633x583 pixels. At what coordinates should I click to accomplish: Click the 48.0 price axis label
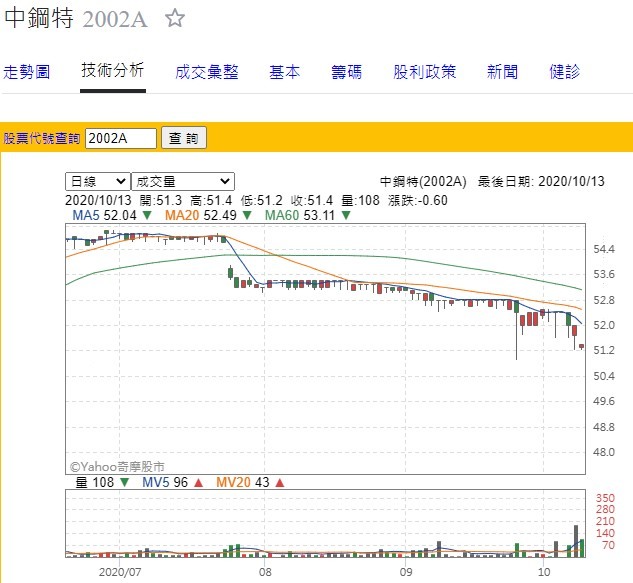[604, 452]
